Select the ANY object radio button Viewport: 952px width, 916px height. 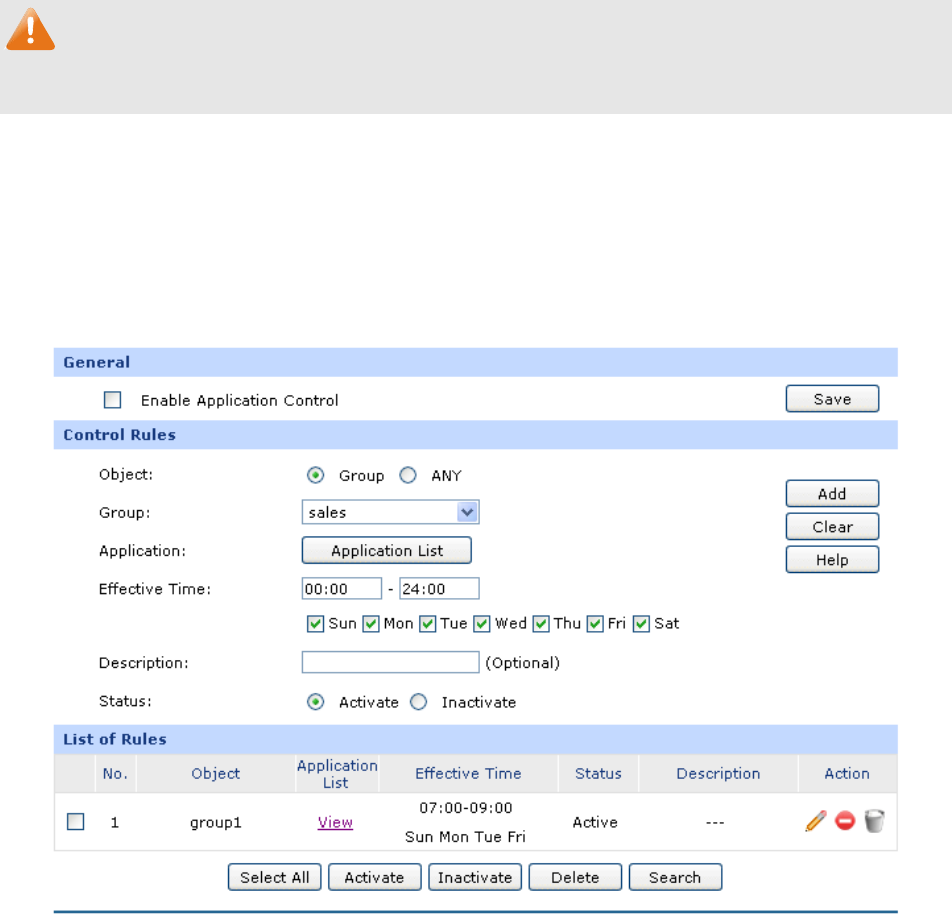point(408,476)
